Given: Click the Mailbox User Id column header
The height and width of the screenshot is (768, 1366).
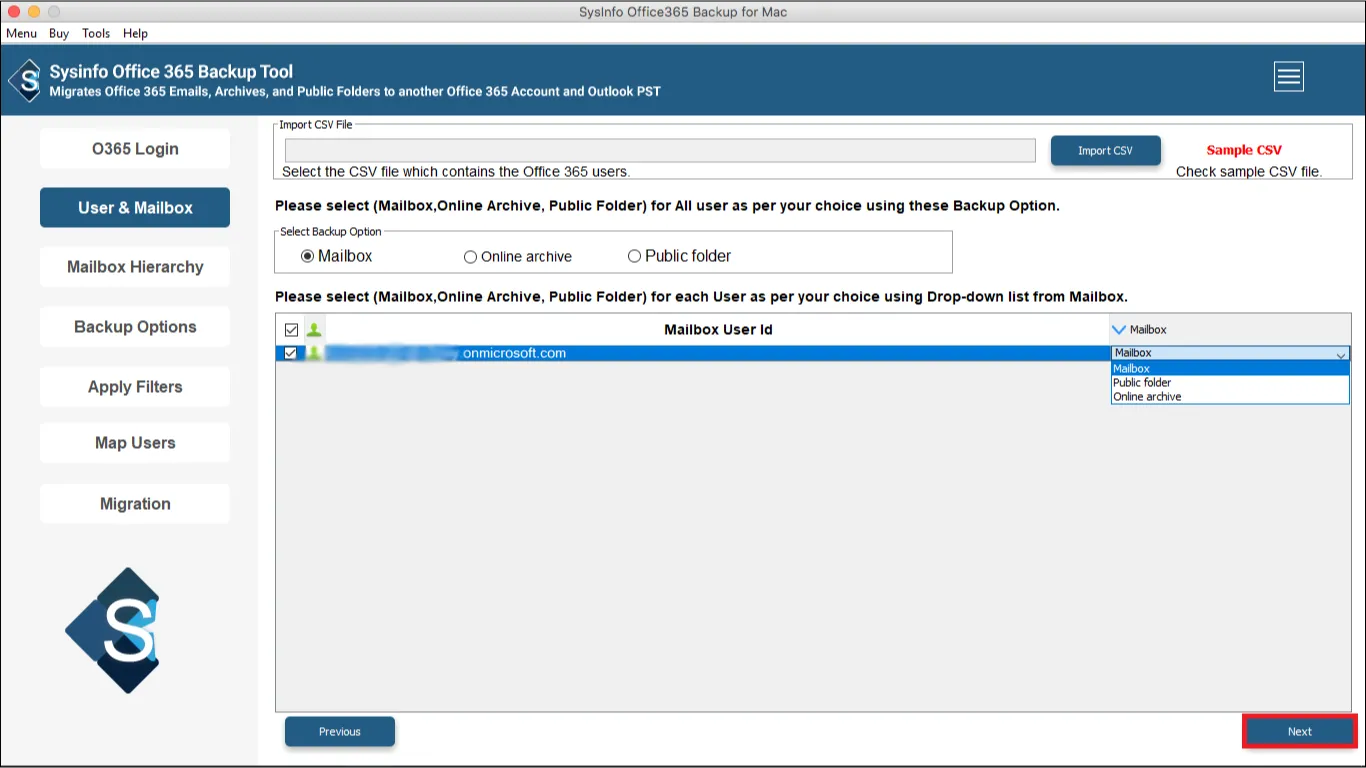Looking at the screenshot, I should (718, 329).
